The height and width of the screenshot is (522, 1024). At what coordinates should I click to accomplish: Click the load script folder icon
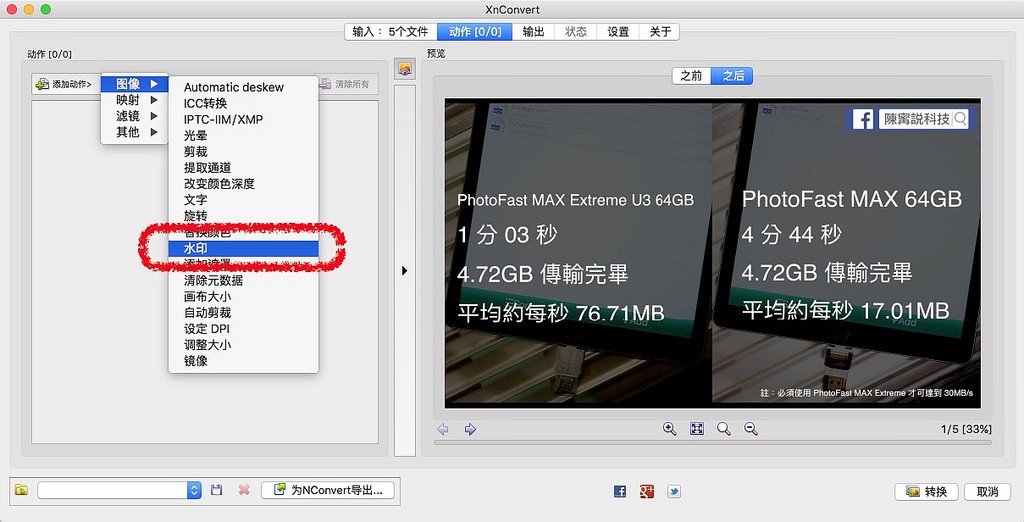click(22, 490)
